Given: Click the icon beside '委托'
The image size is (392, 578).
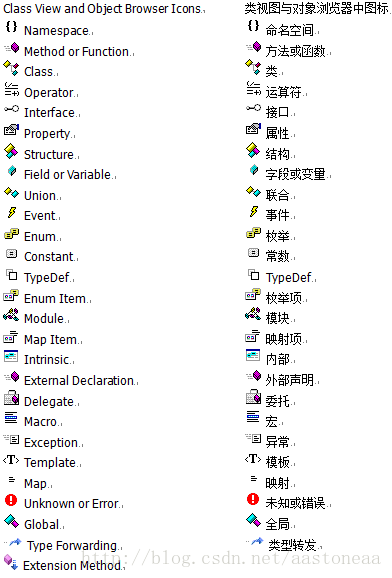Looking at the screenshot, I should tap(253, 396).
